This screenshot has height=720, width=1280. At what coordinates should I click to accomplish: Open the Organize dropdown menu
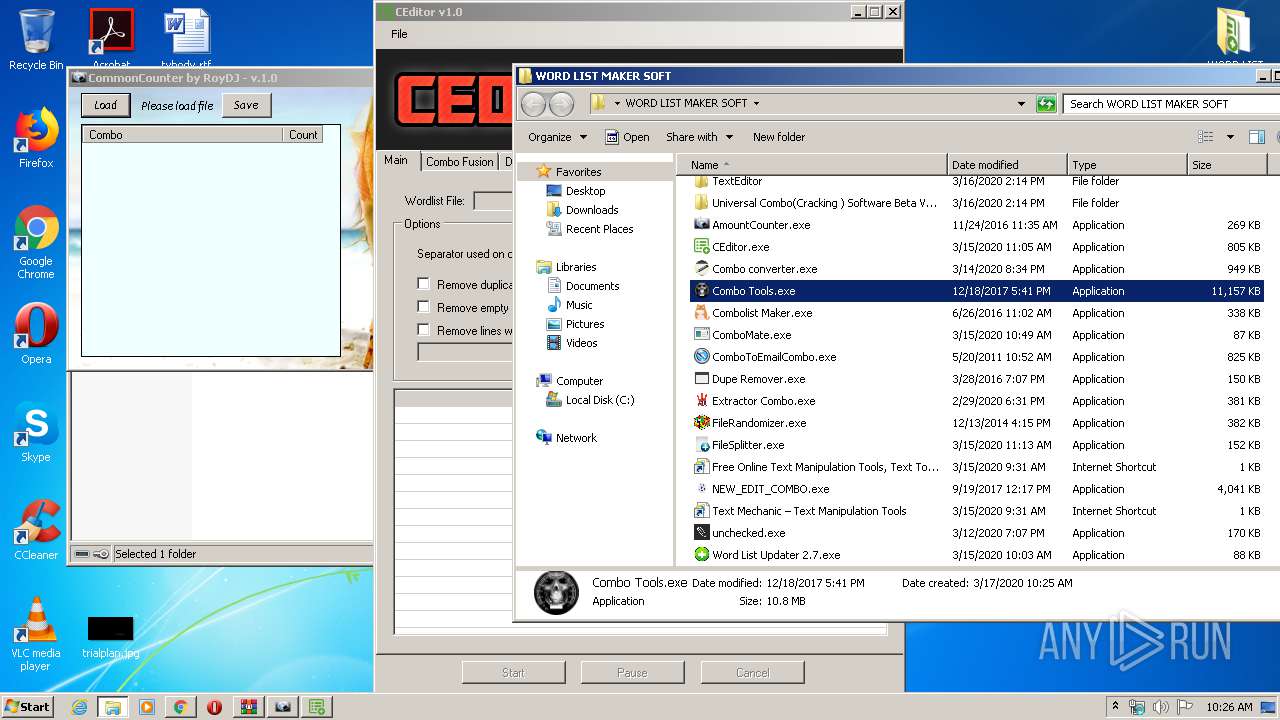[557, 137]
